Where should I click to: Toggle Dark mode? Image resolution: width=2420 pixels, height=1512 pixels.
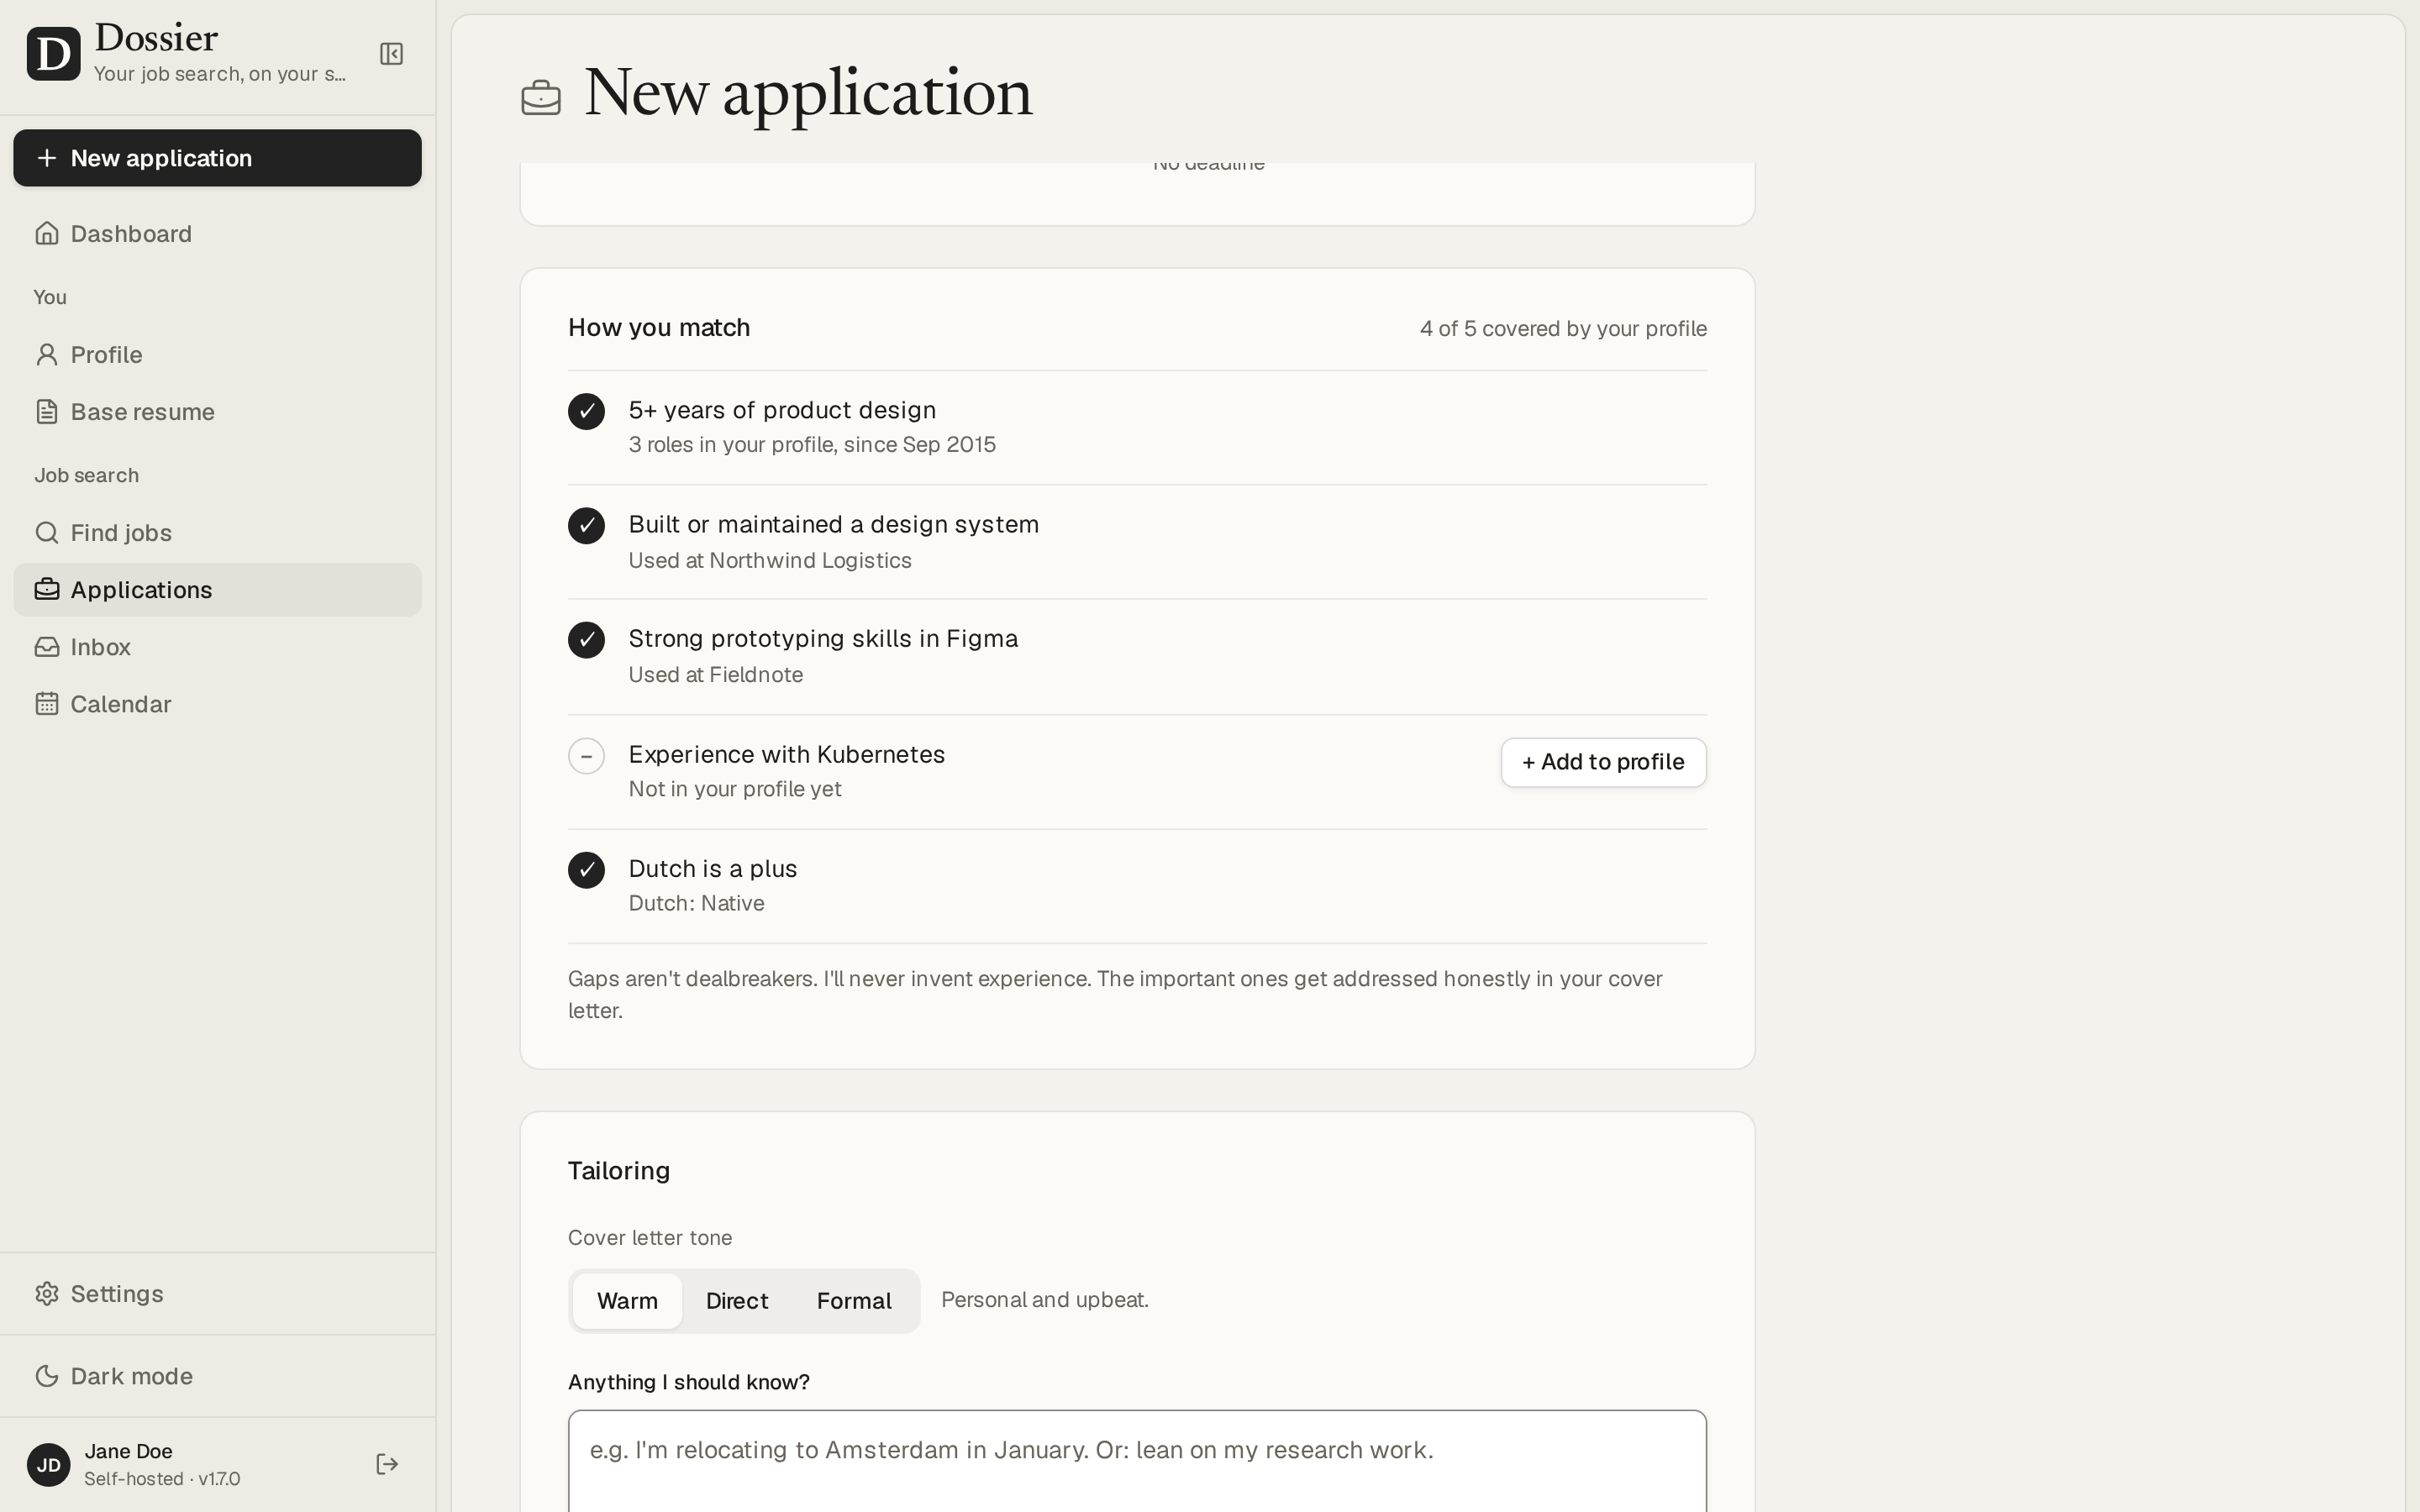coord(217,1376)
